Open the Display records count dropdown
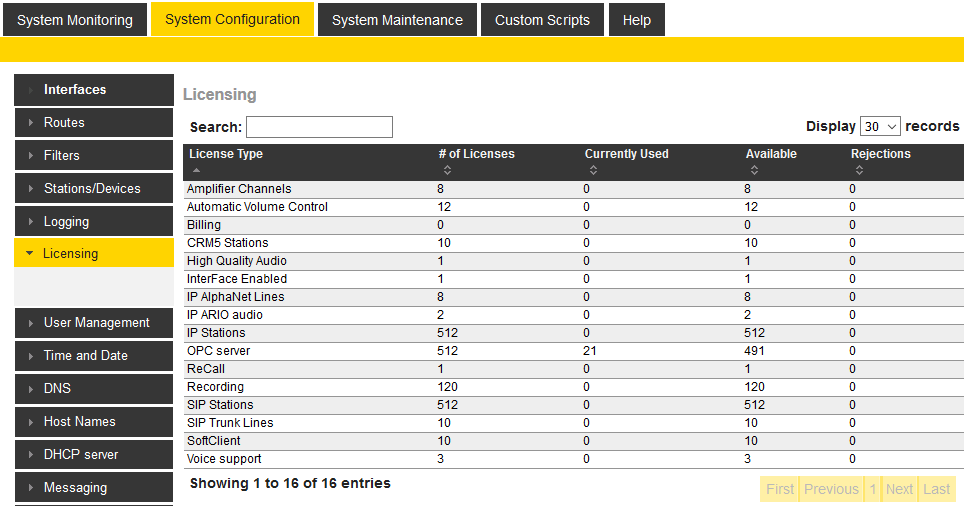Screen dimensions: 964x506 click(880, 127)
